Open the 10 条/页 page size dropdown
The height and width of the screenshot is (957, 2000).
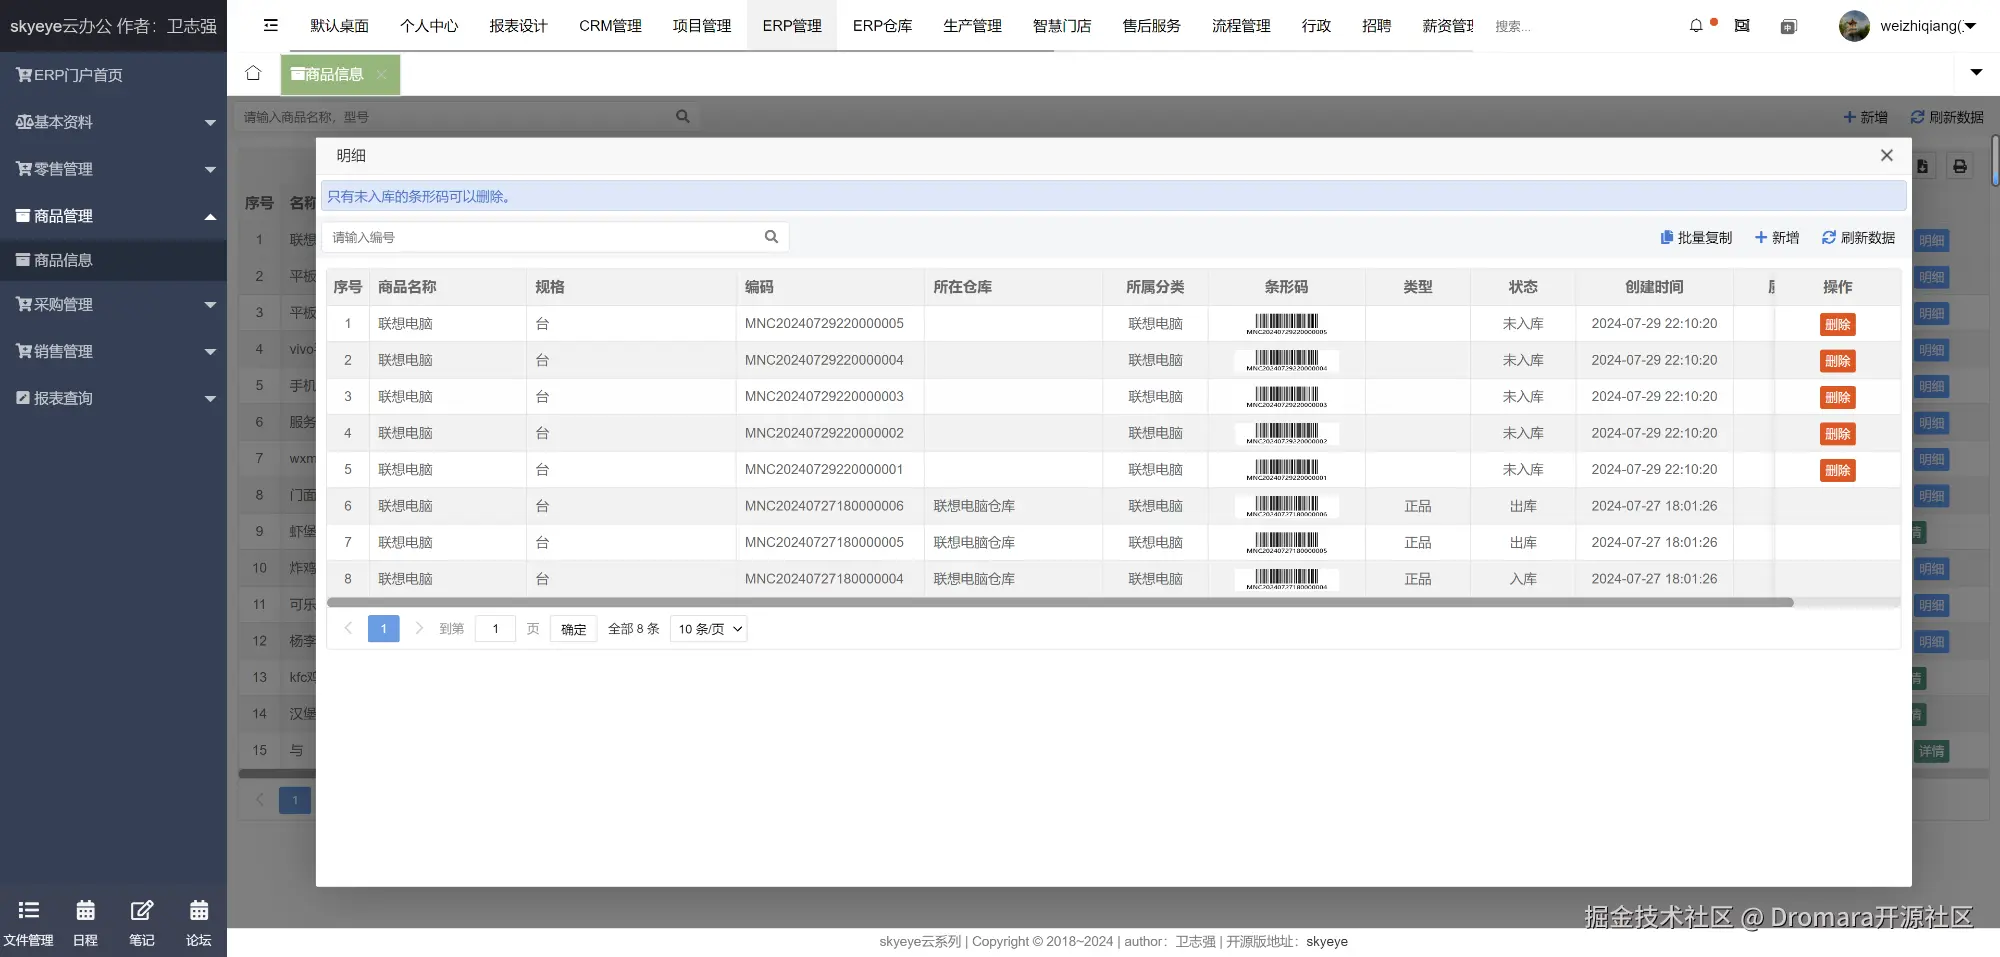(709, 629)
